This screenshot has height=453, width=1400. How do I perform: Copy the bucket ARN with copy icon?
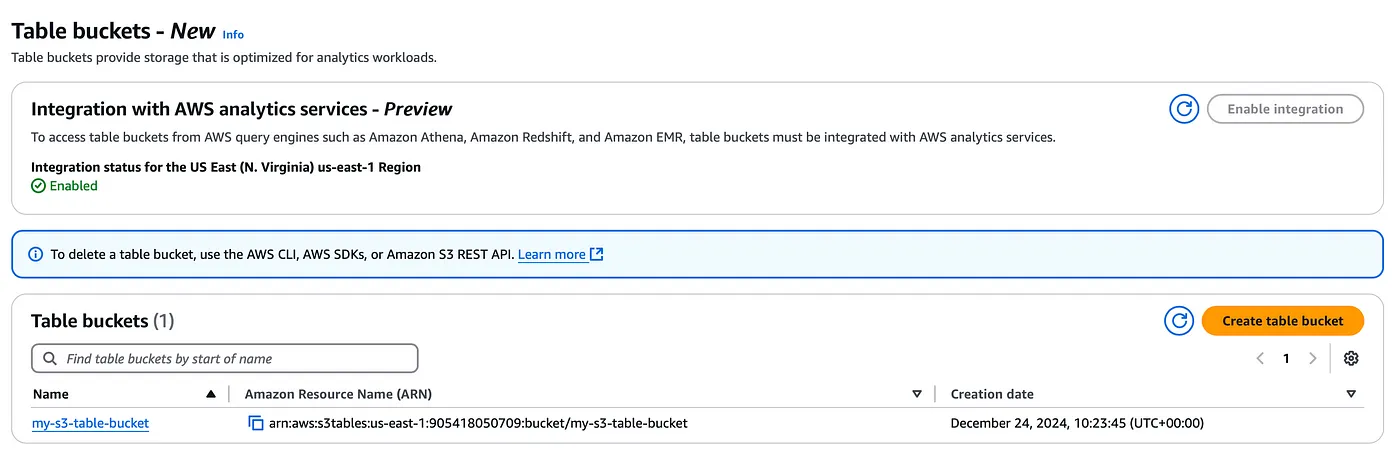tap(256, 423)
